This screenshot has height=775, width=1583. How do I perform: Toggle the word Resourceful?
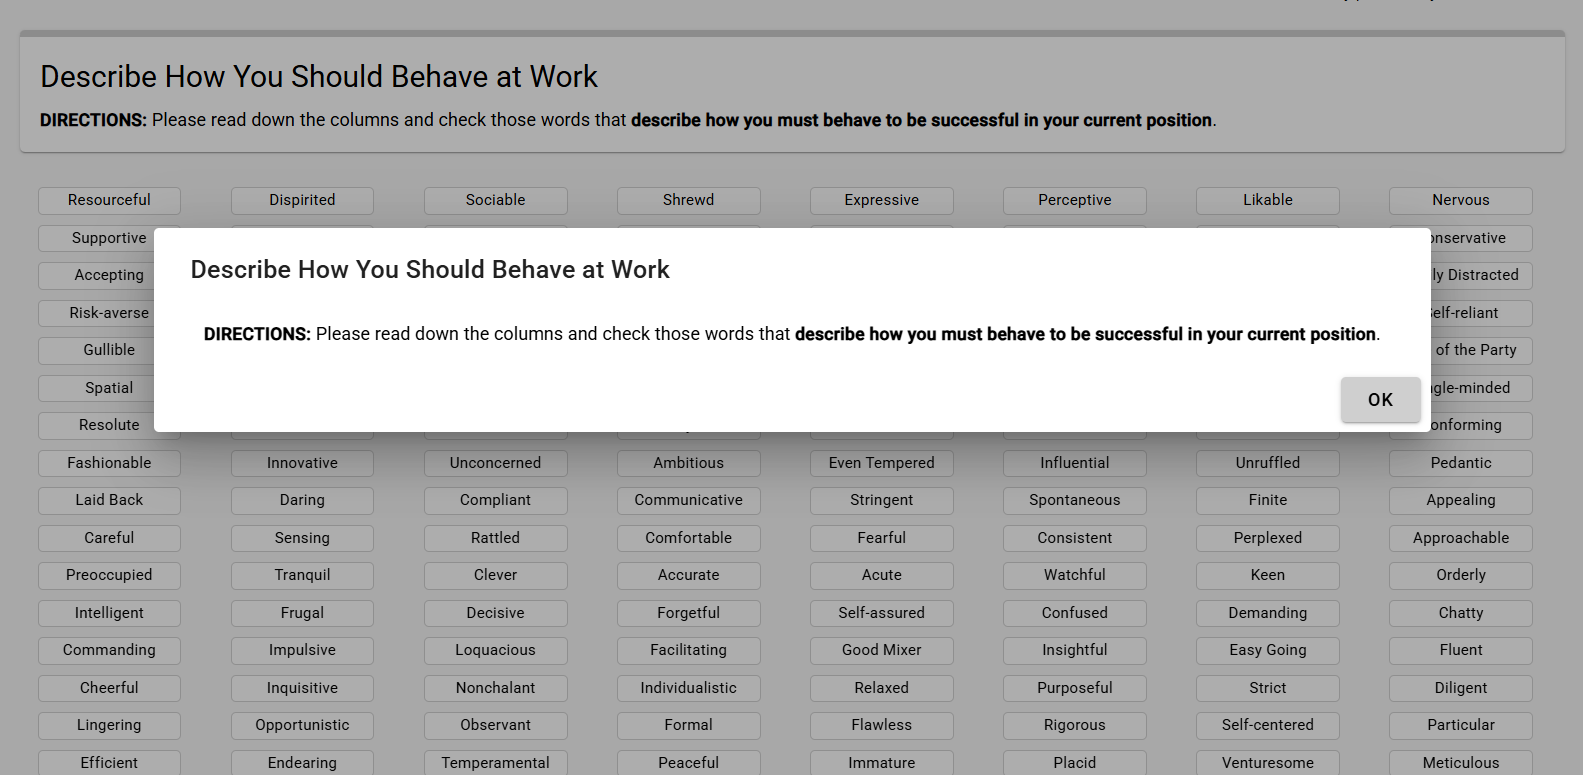[109, 200]
